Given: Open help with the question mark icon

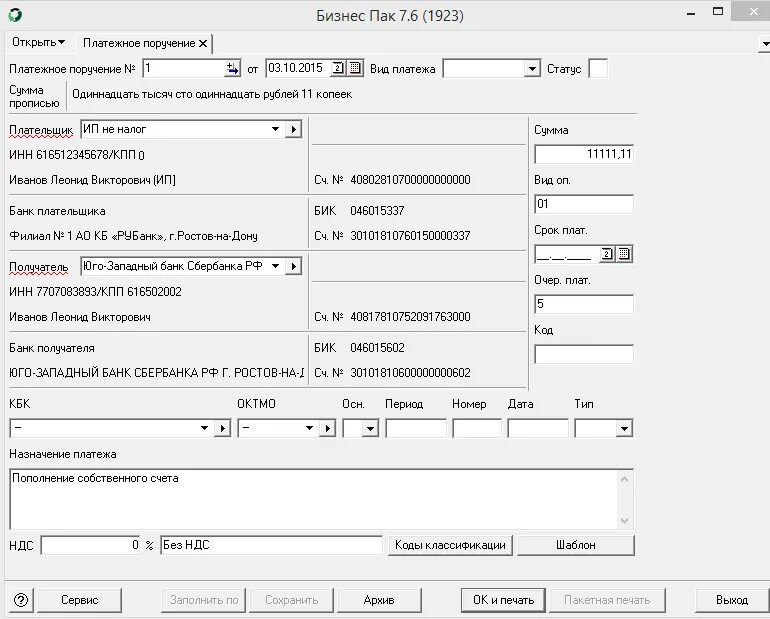Looking at the screenshot, I should tap(21, 600).
